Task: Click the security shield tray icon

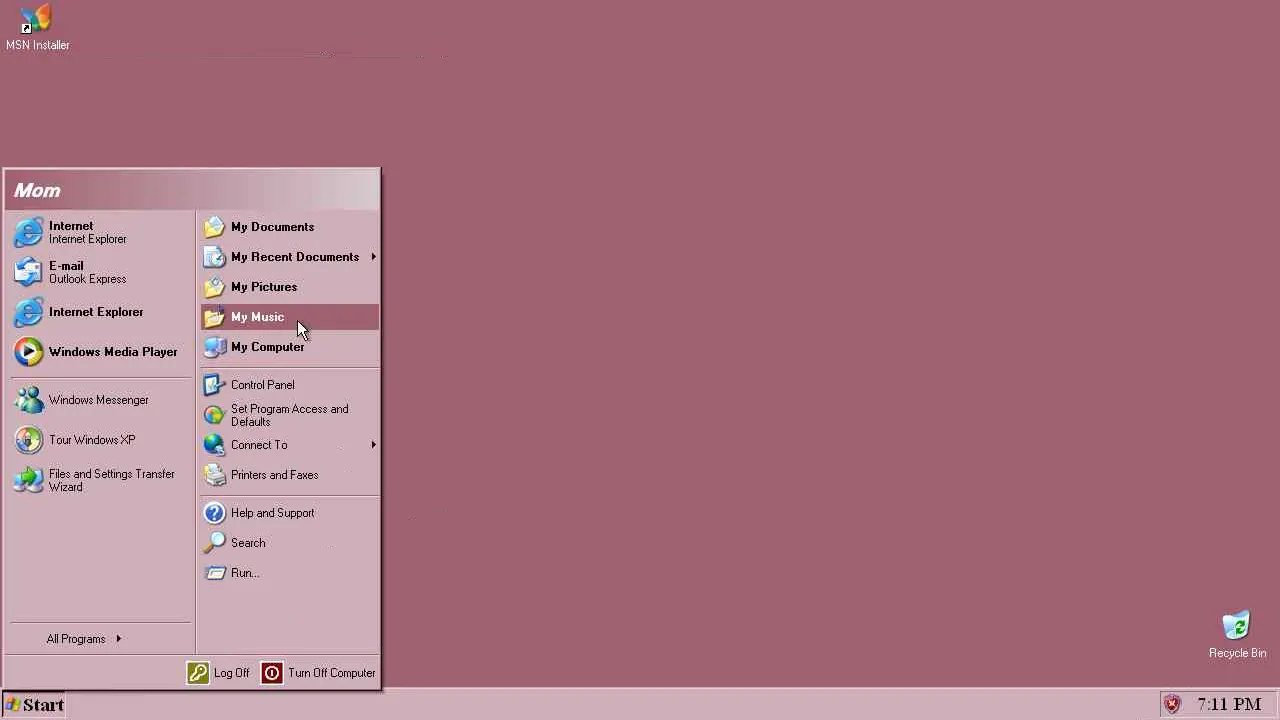Action: (x=1172, y=704)
